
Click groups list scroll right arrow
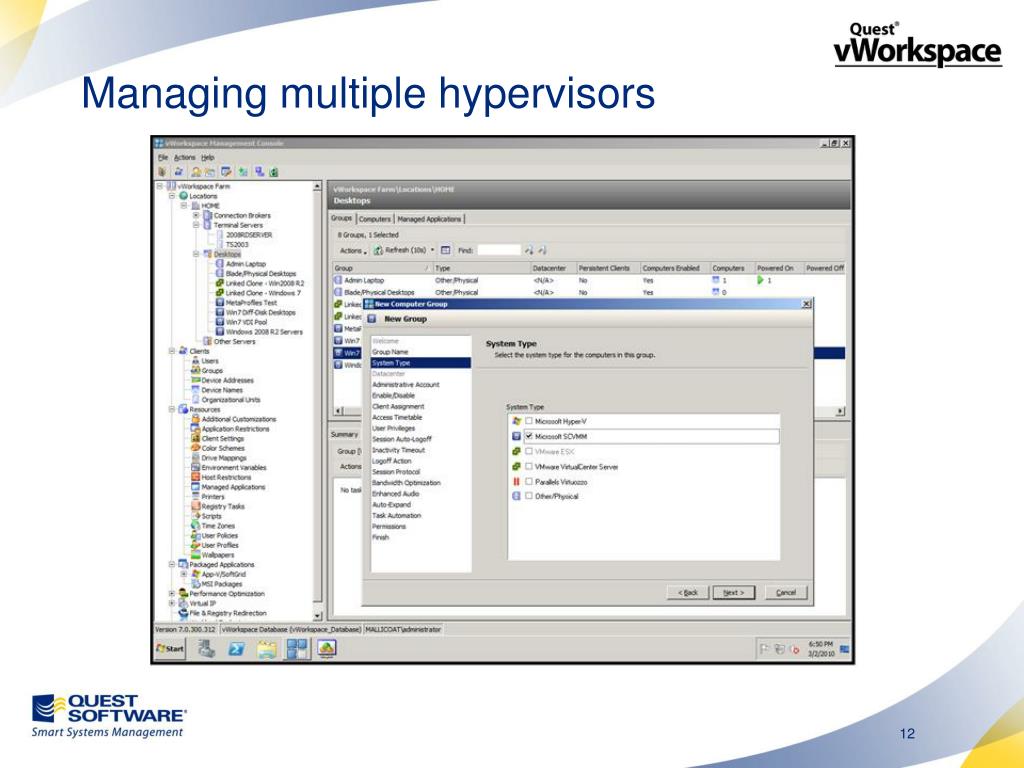click(840, 411)
